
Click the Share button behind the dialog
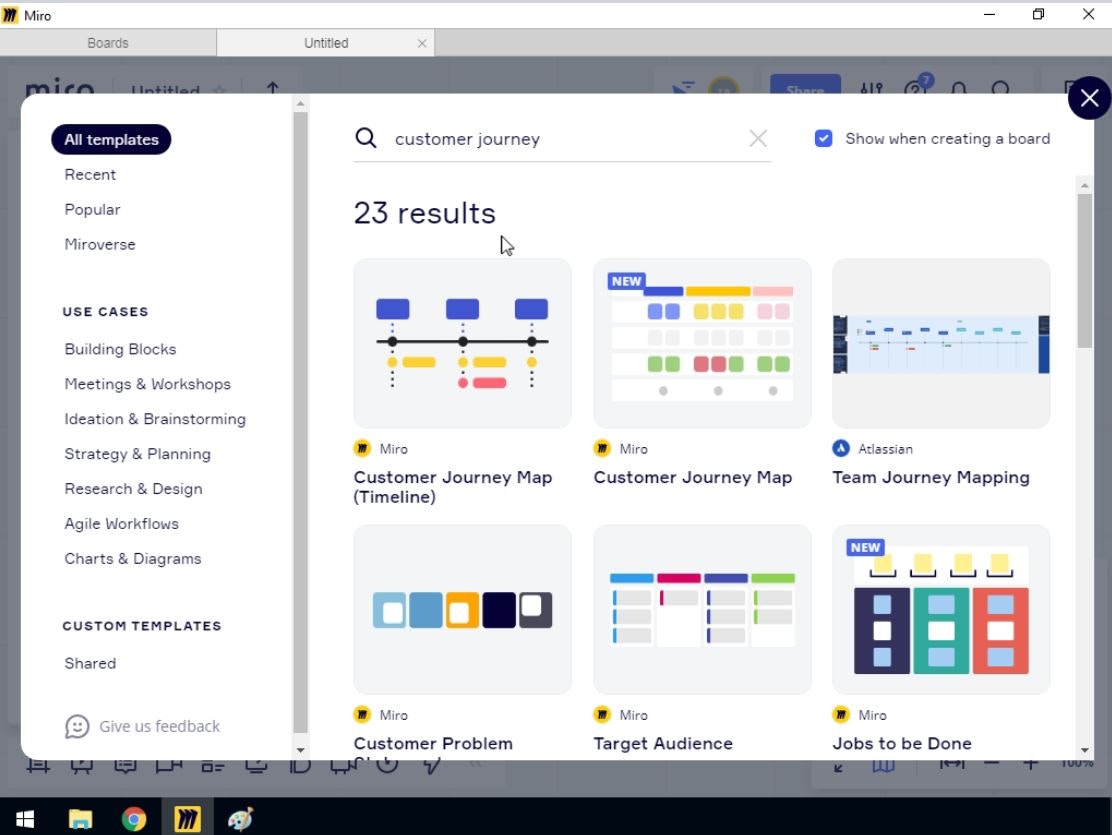click(x=806, y=84)
